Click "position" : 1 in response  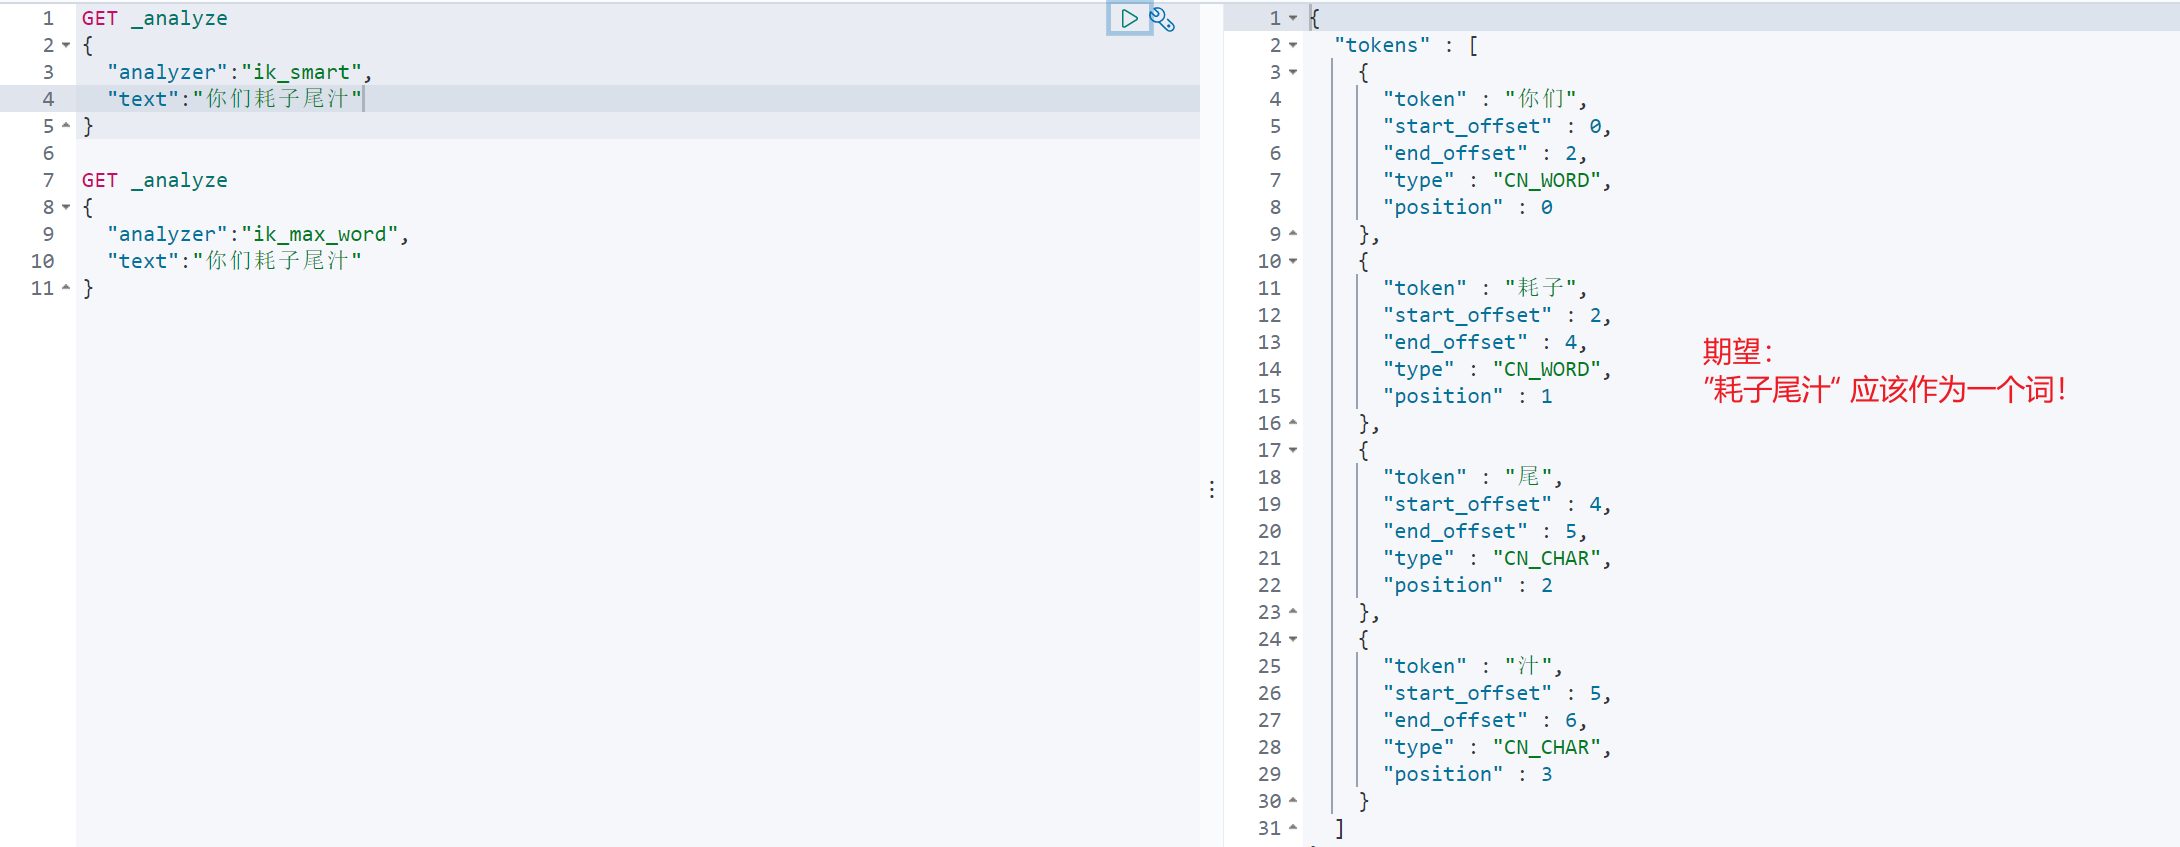tap(1468, 396)
